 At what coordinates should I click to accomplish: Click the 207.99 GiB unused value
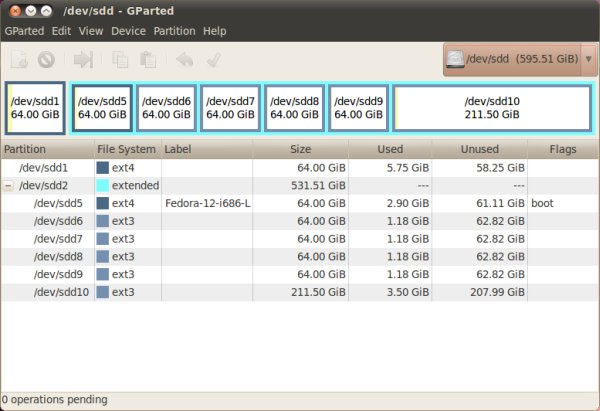coord(497,292)
